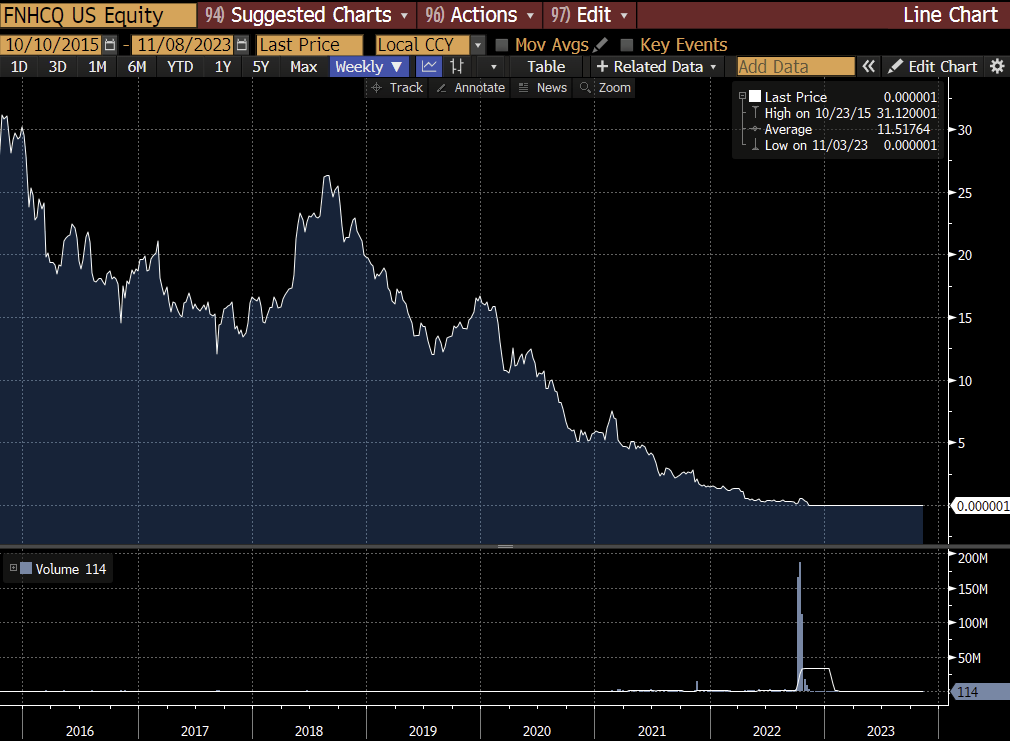Open chart settings gear icon

pos(997,66)
